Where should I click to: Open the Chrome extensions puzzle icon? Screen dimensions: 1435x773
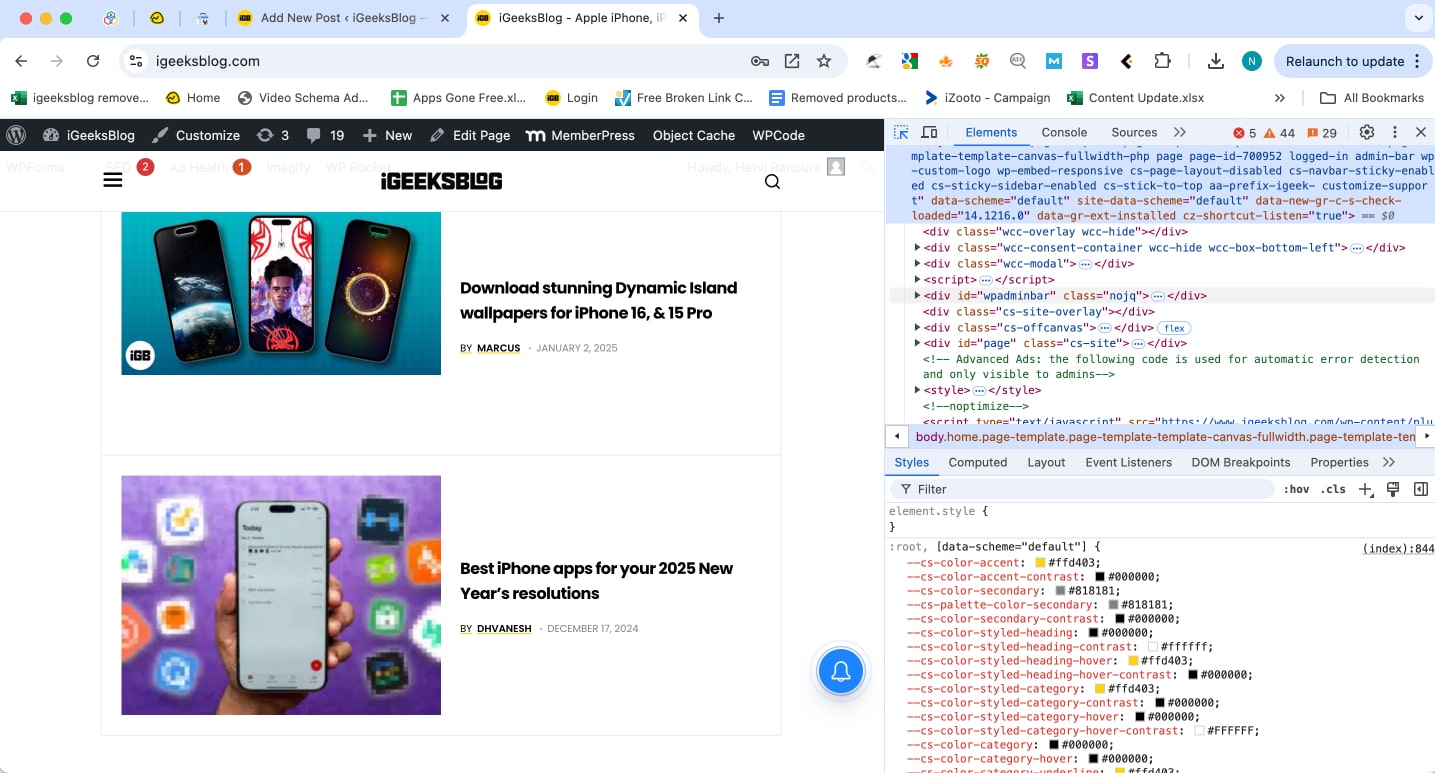click(x=1162, y=61)
